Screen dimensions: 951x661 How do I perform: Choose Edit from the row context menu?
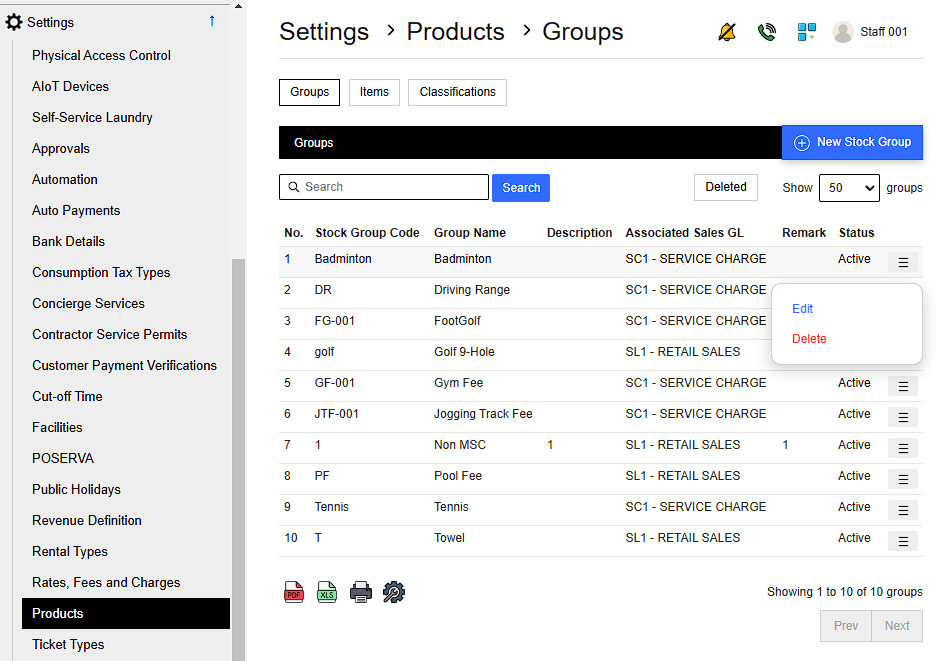click(803, 309)
